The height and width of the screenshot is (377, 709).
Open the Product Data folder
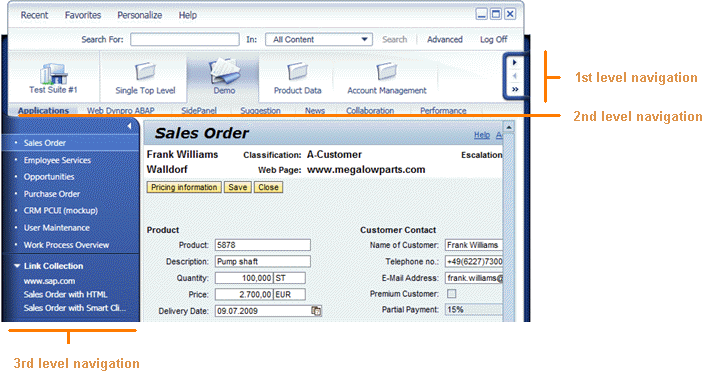click(x=297, y=72)
